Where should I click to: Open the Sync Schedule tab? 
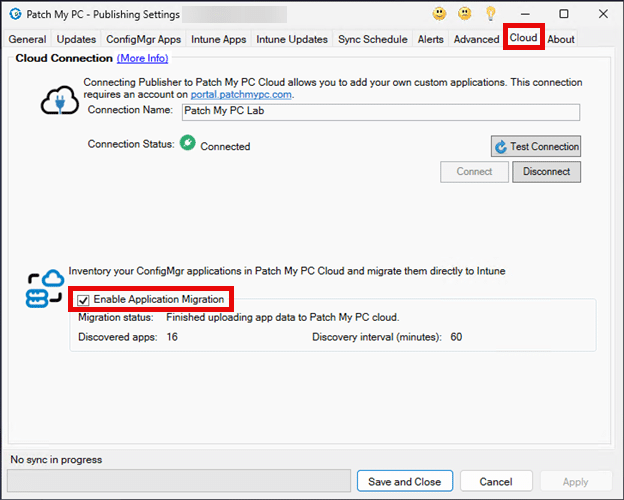(x=373, y=39)
